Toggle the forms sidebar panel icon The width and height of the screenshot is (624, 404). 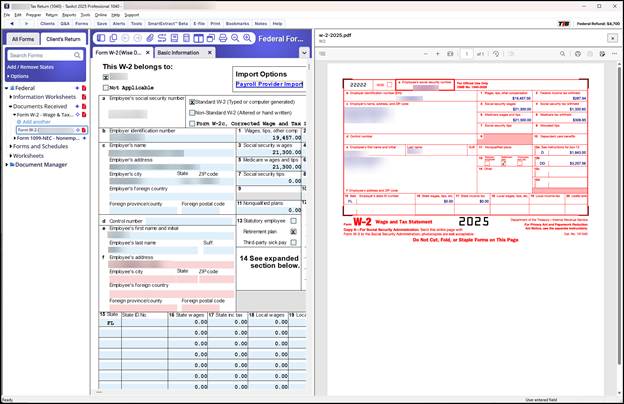(x=101, y=38)
